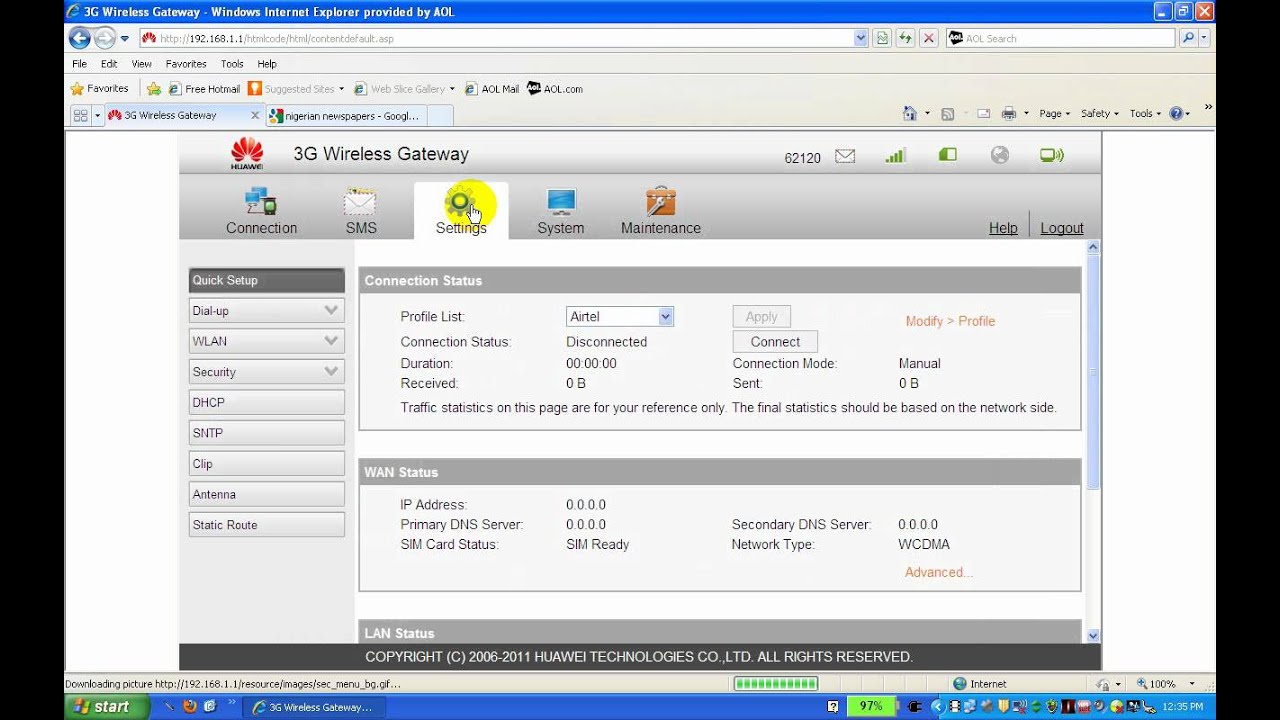Open the Quick Tabs grid icon
This screenshot has width=1280, height=720.
pos(81,115)
